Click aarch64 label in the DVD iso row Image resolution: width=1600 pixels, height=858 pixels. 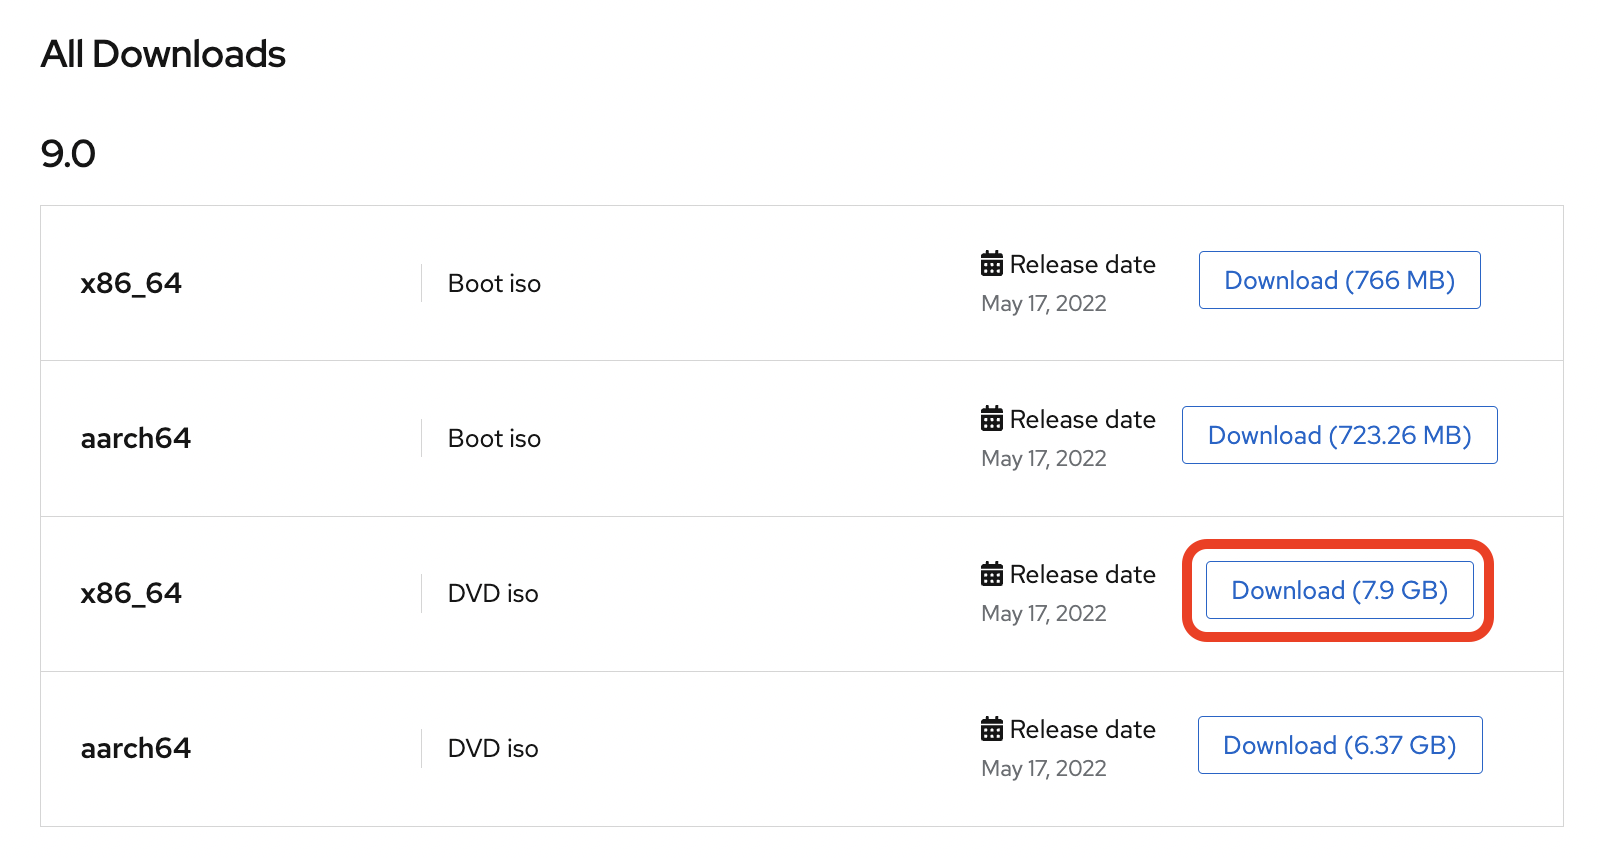136,748
